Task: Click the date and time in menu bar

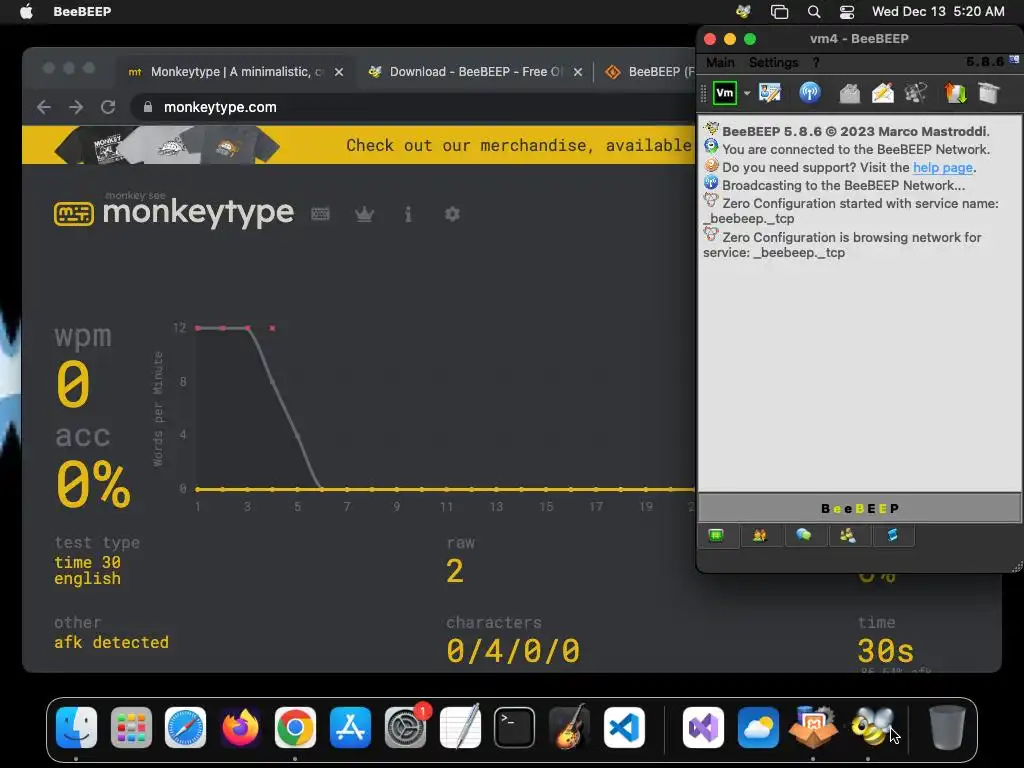Action: coord(938,12)
